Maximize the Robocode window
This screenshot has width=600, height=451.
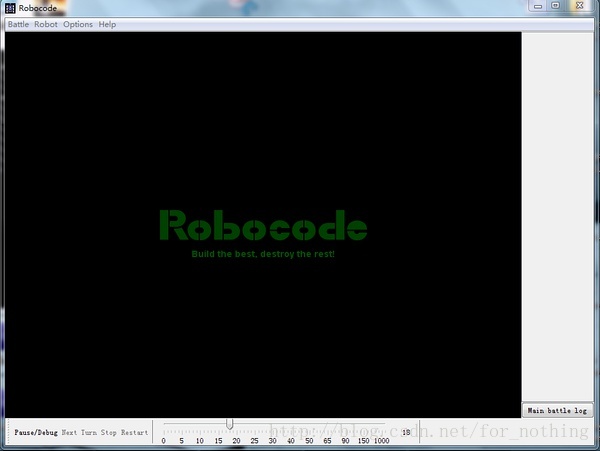point(556,6)
